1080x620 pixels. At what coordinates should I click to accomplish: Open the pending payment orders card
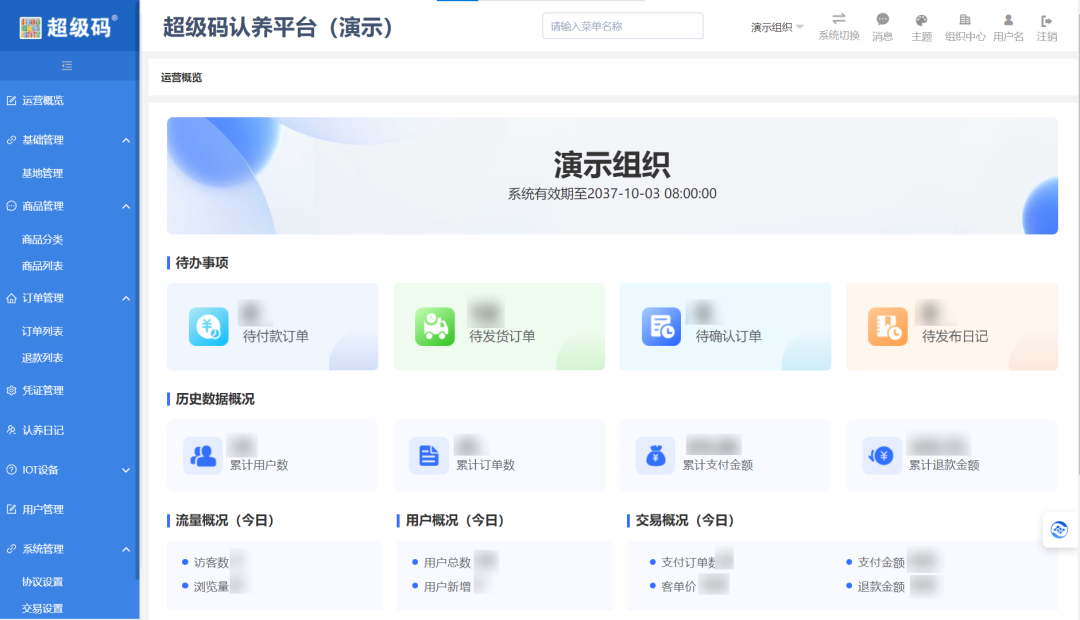pyautogui.click(x=272, y=327)
